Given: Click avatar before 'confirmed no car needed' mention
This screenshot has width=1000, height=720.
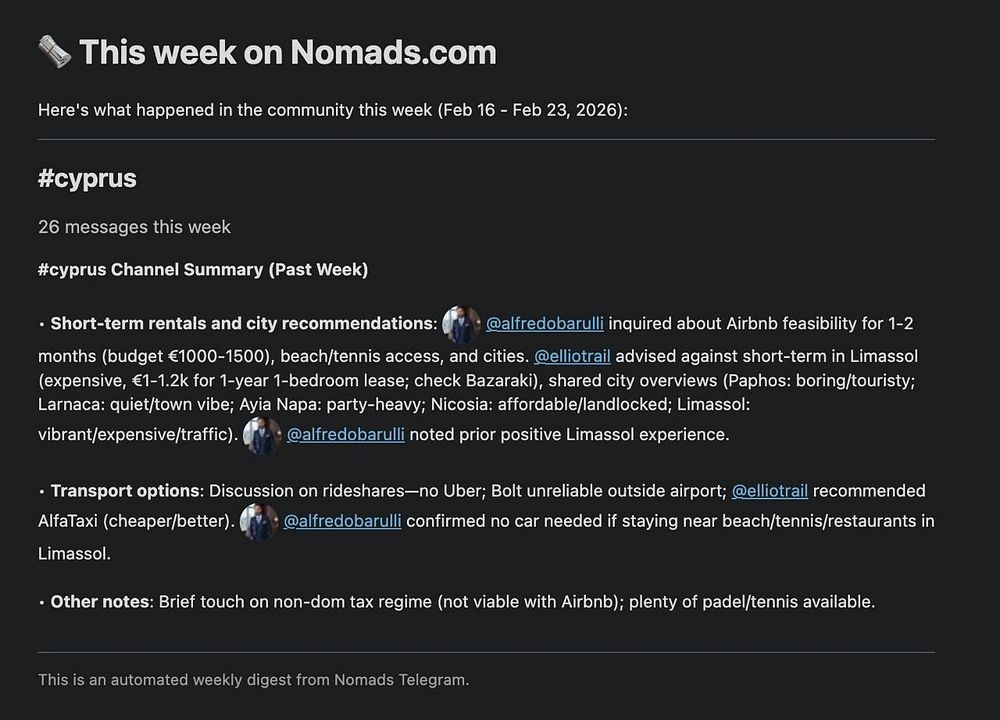Looking at the screenshot, I should 259,522.
